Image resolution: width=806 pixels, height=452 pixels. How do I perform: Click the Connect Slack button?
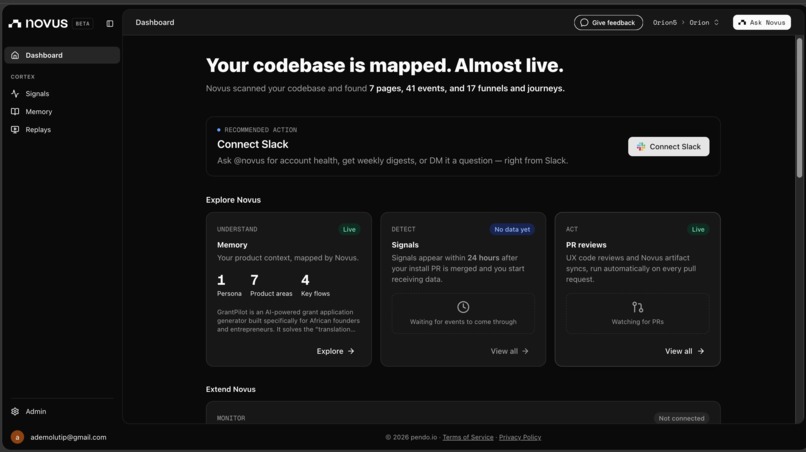pyautogui.click(x=668, y=147)
